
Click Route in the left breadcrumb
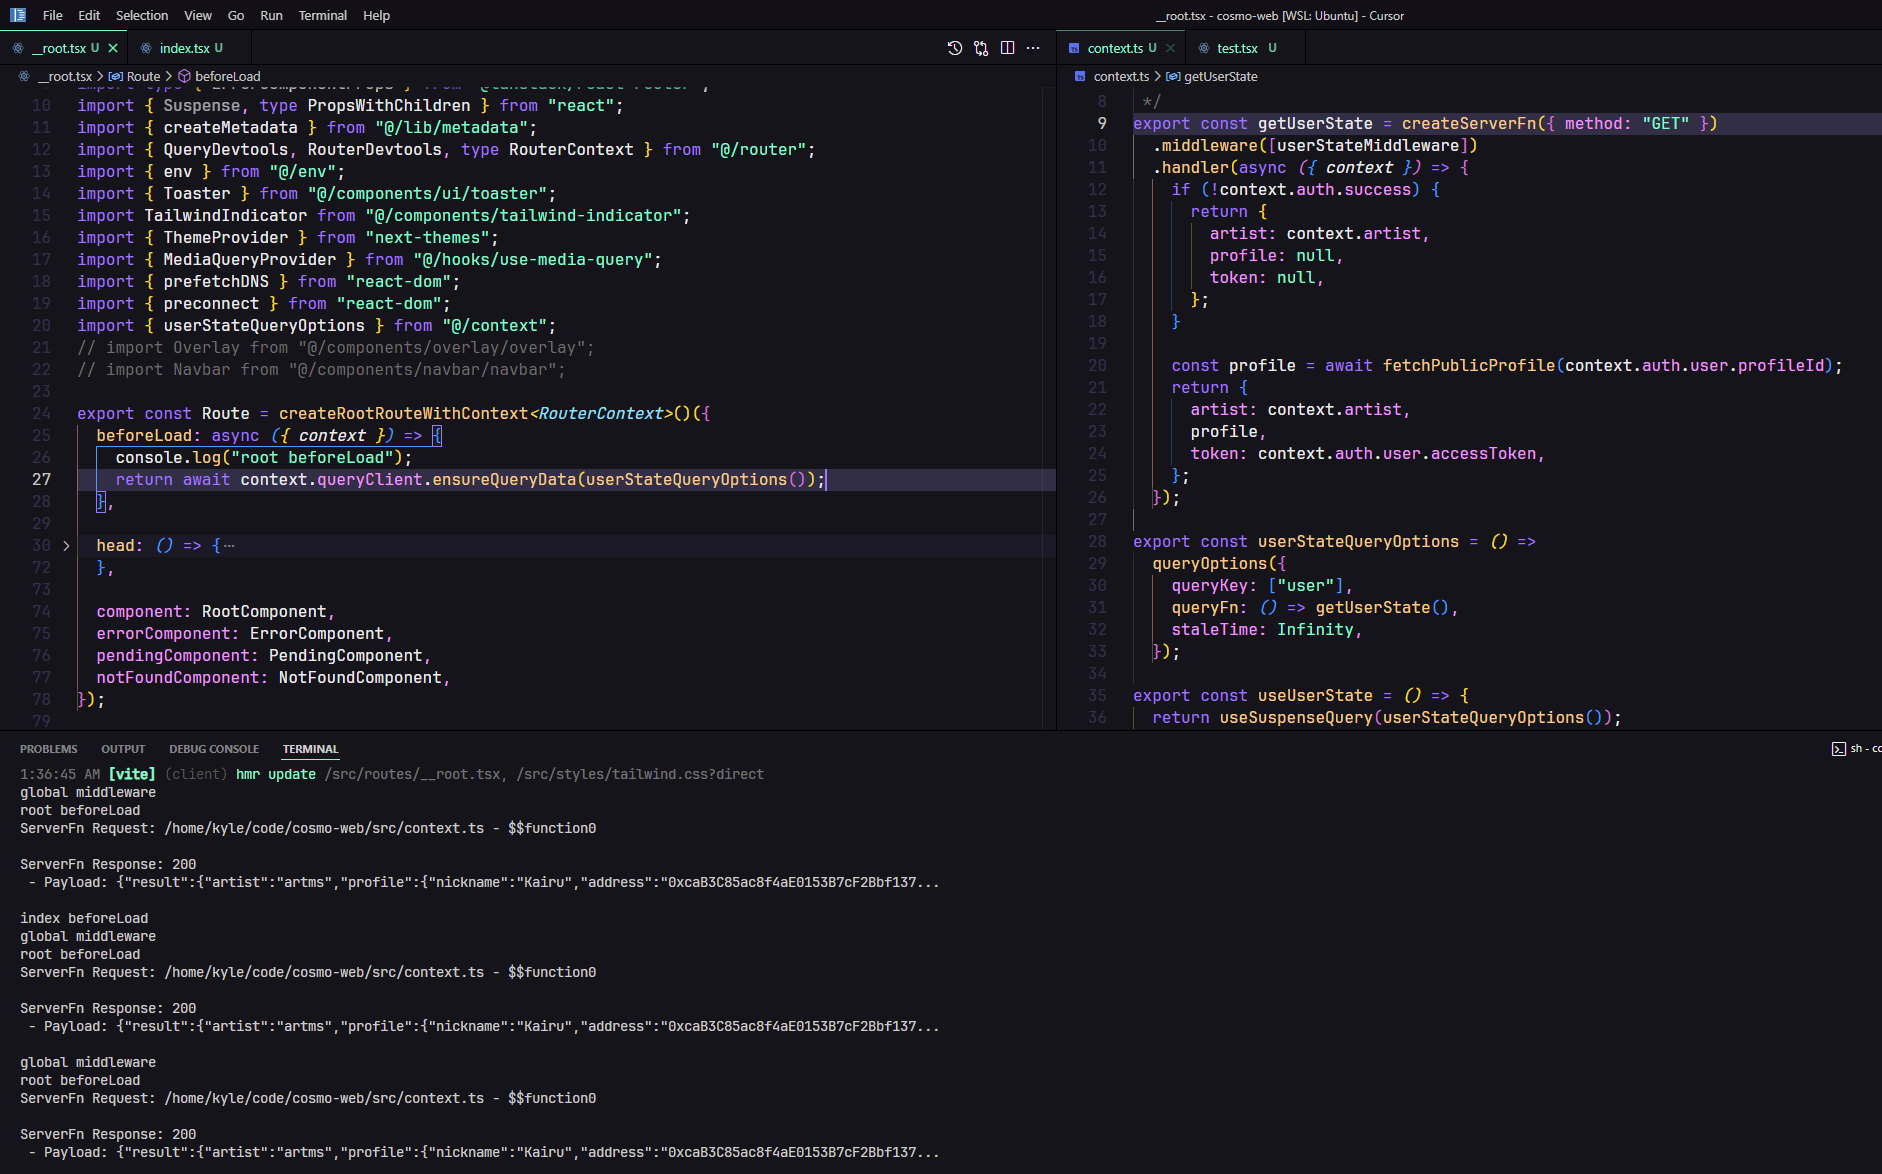pos(143,76)
